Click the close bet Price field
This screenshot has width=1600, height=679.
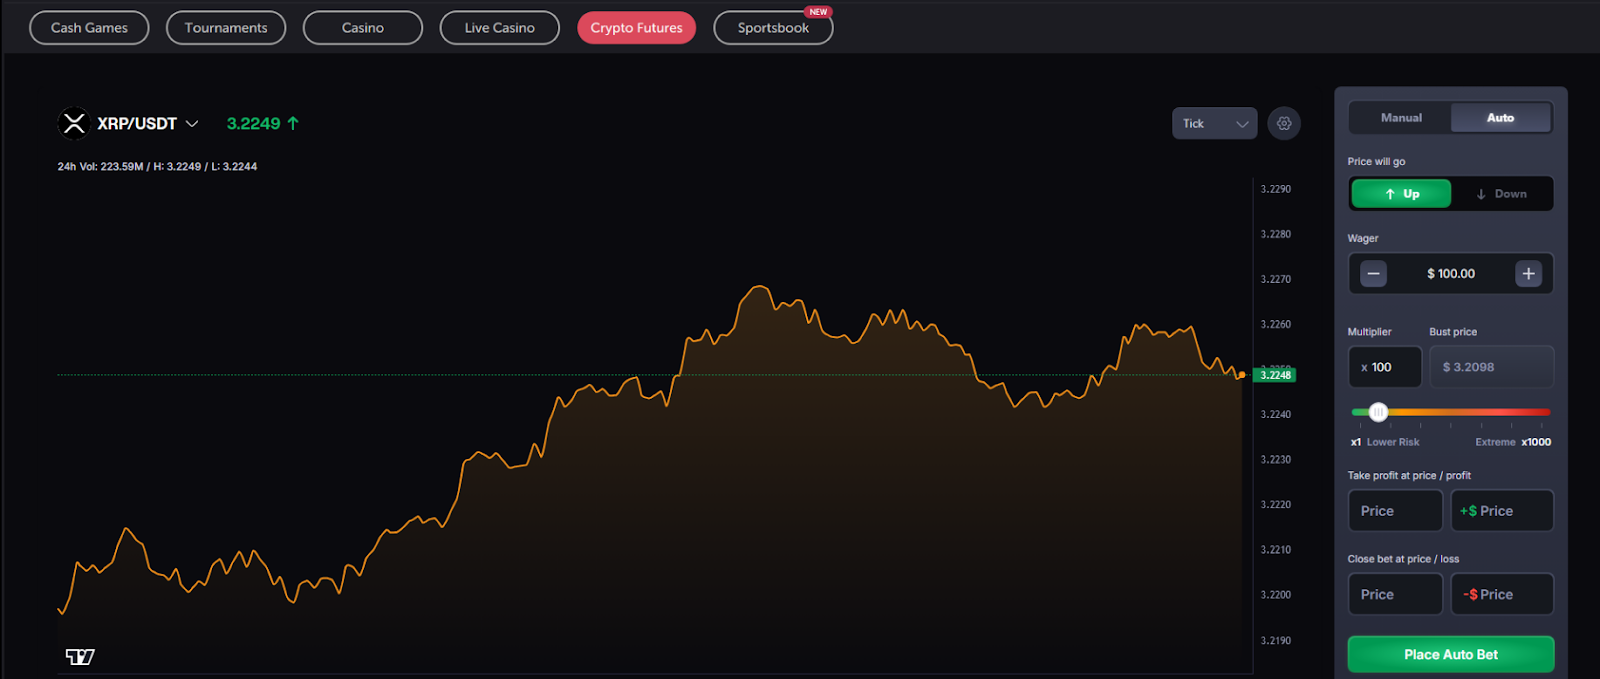pyautogui.click(x=1395, y=594)
